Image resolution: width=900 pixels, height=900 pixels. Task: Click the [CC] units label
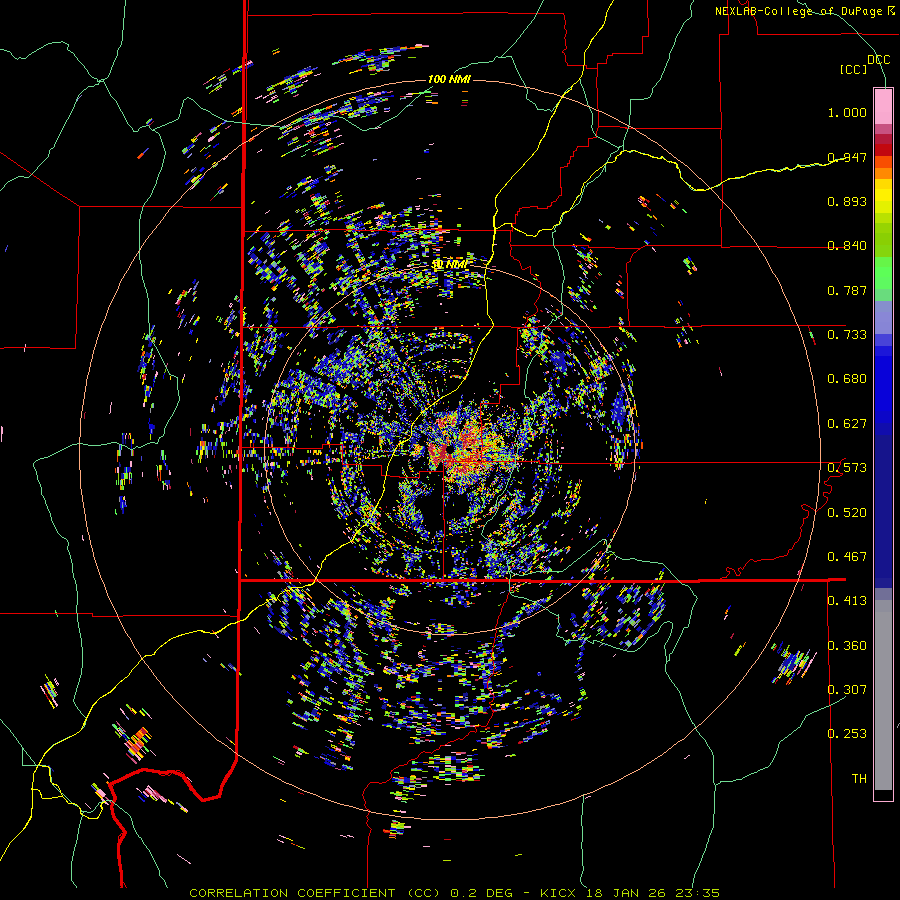853,69
